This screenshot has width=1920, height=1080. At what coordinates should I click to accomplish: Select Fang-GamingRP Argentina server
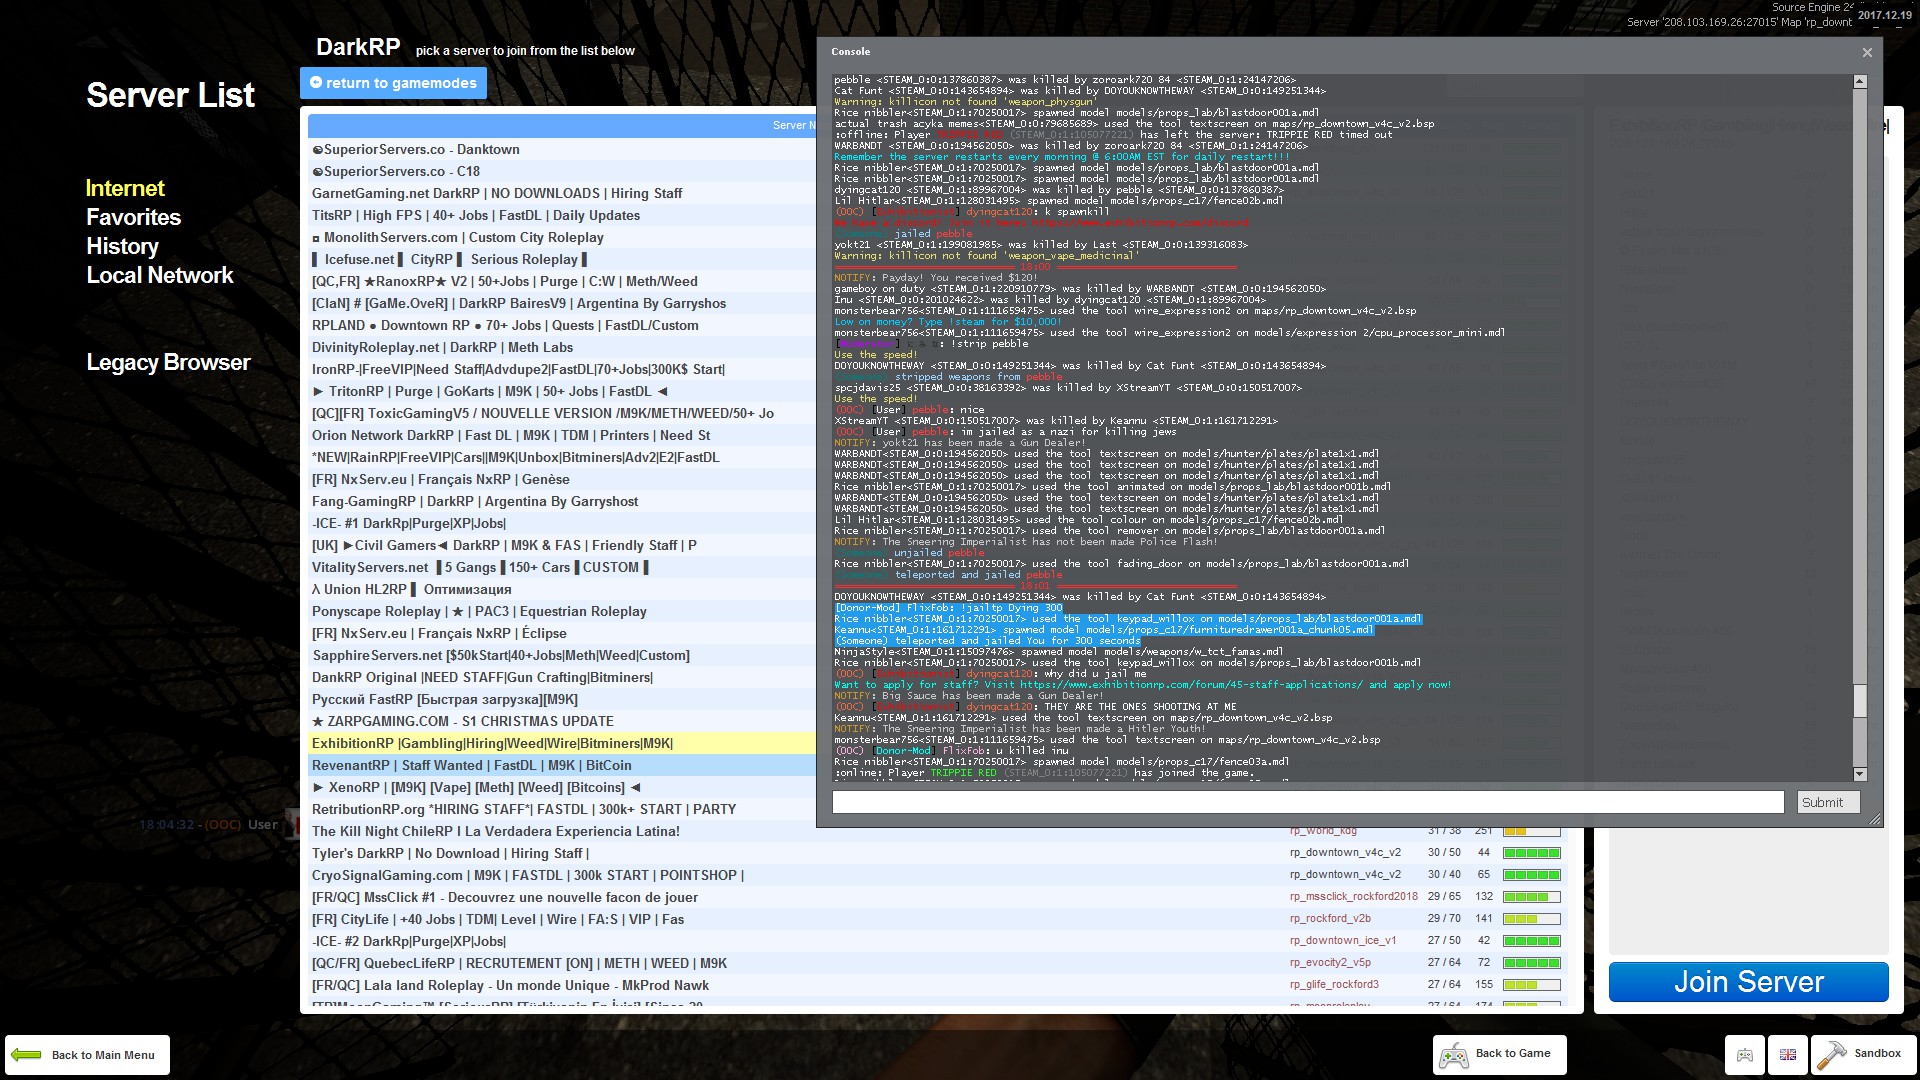point(562,501)
